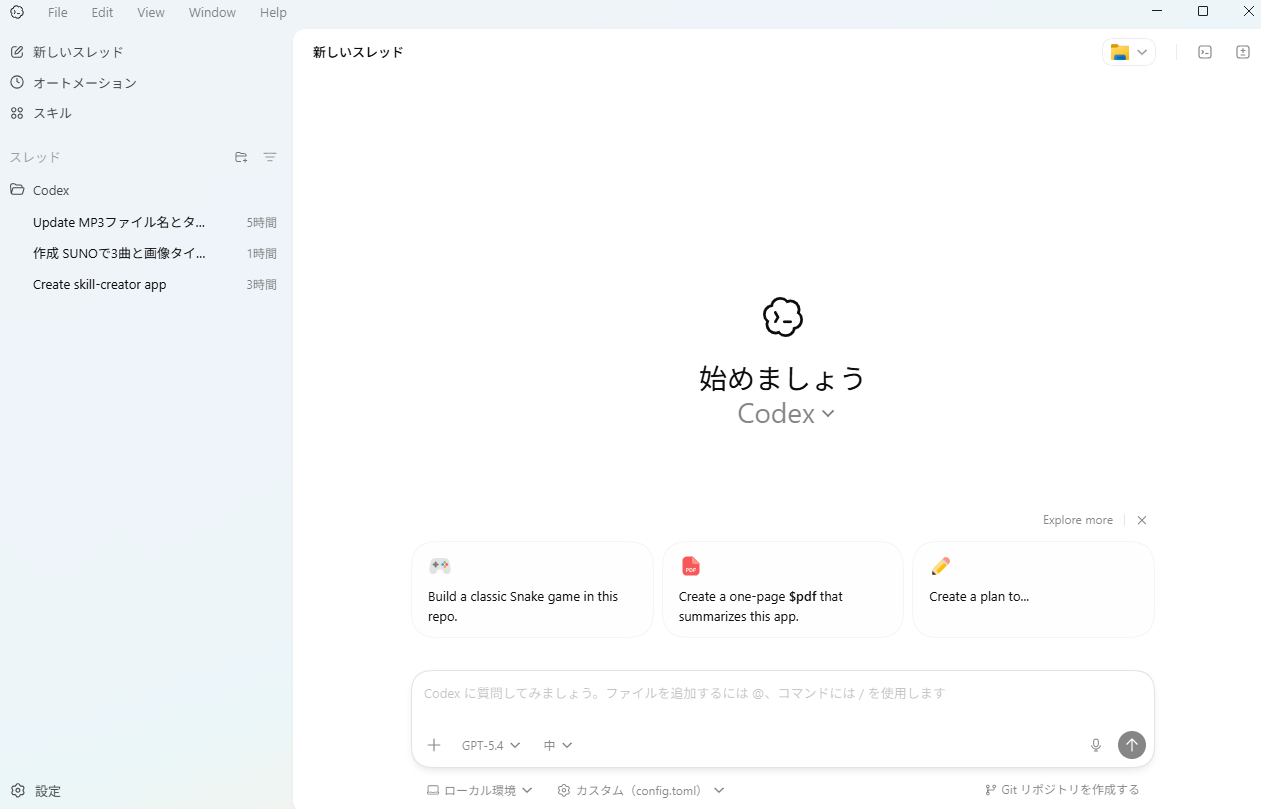This screenshot has width=1261, height=809.
Task: Open the スキル section in the sidebar
Action: (x=52, y=112)
